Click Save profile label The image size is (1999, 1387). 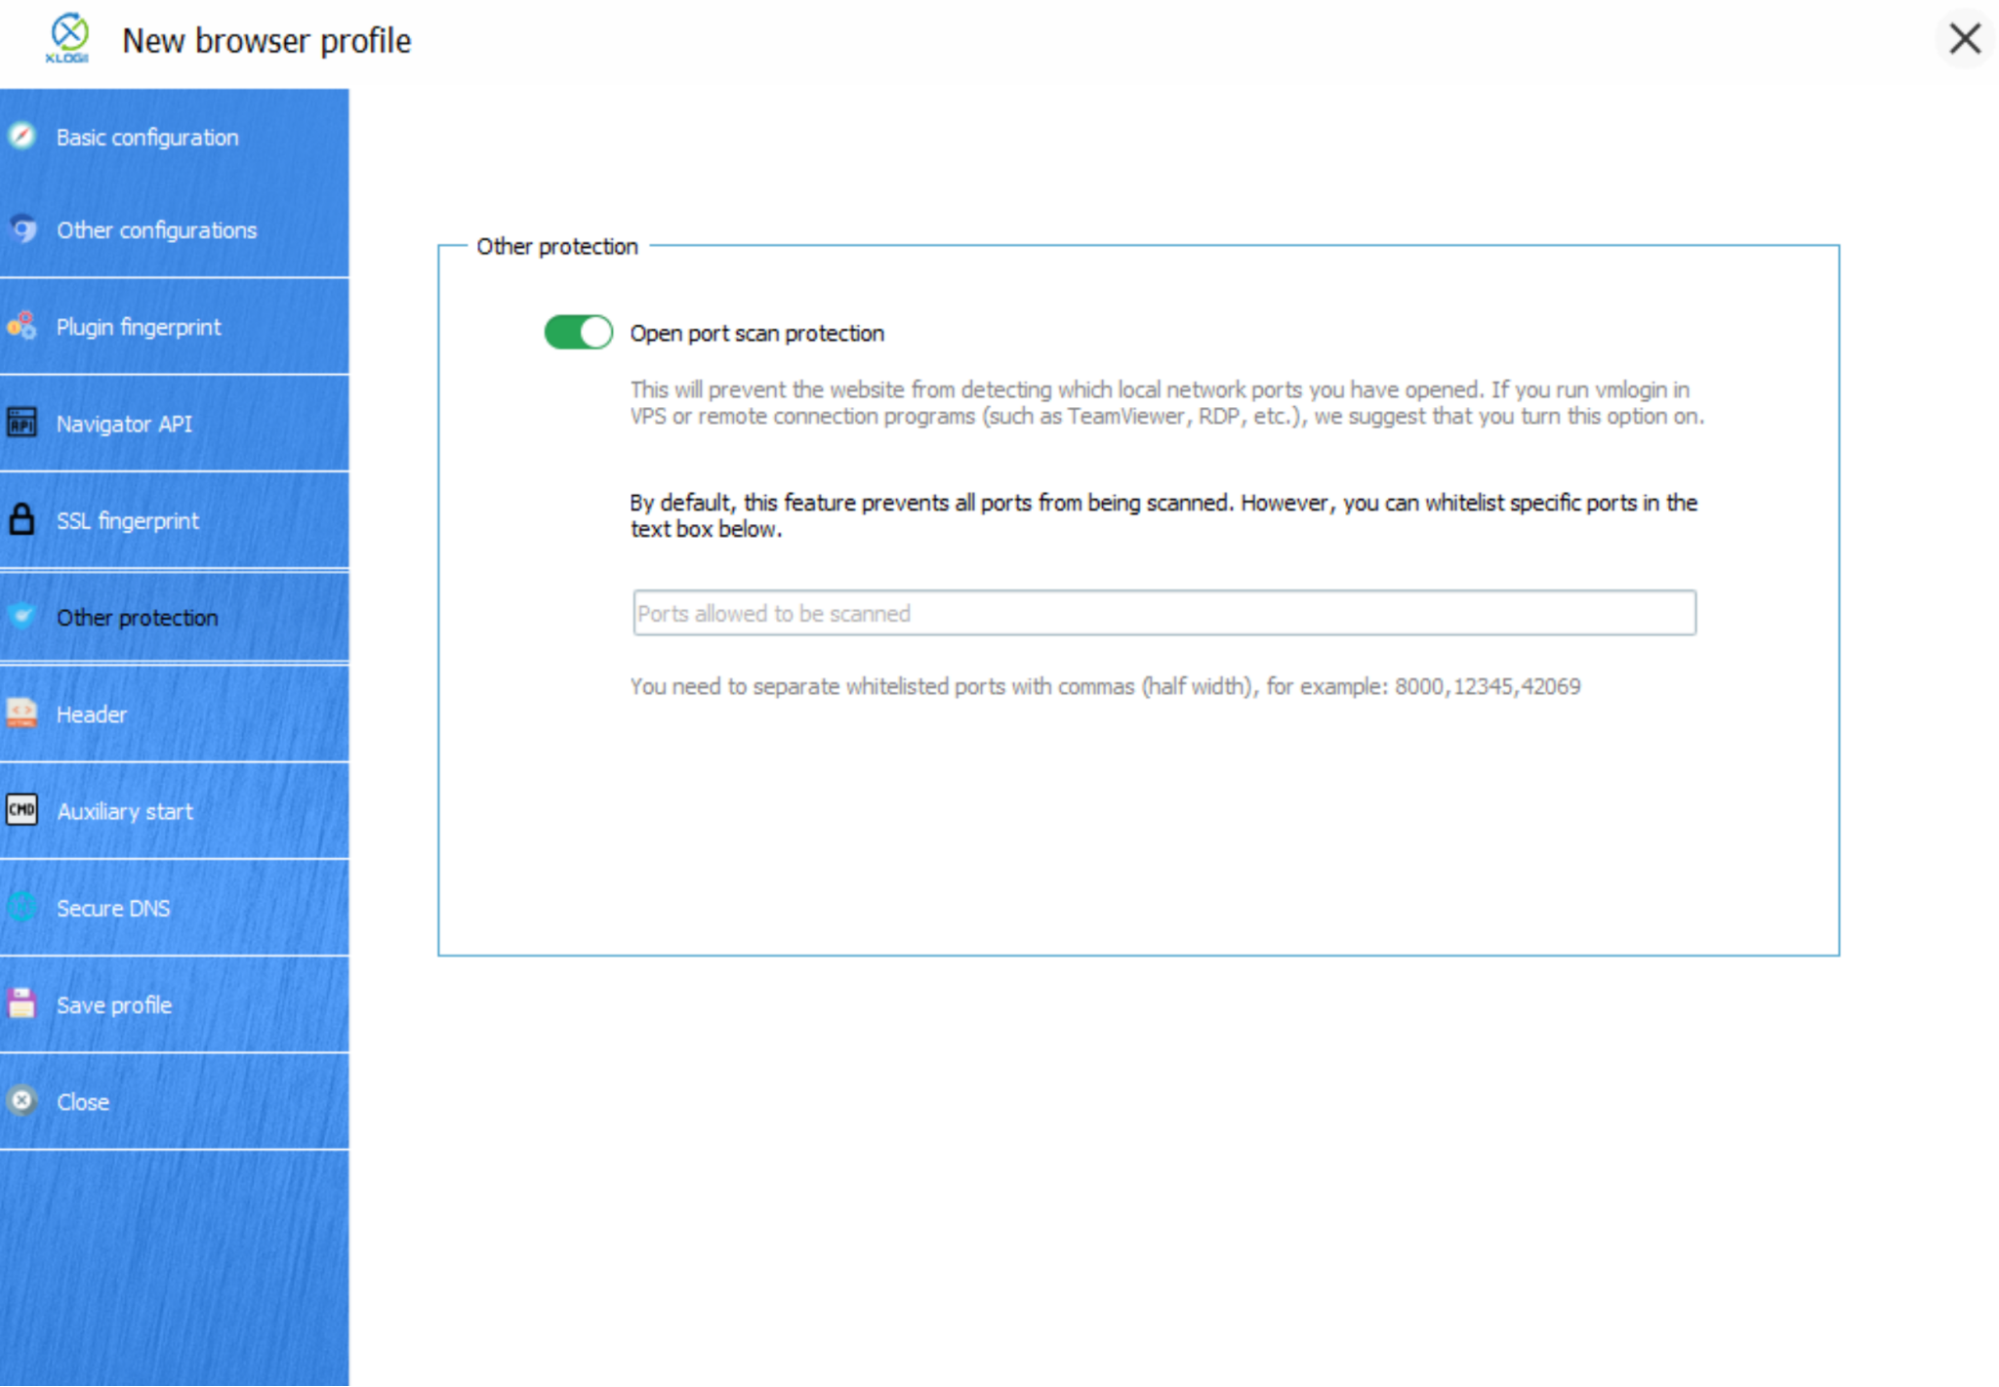pyautogui.click(x=114, y=1005)
